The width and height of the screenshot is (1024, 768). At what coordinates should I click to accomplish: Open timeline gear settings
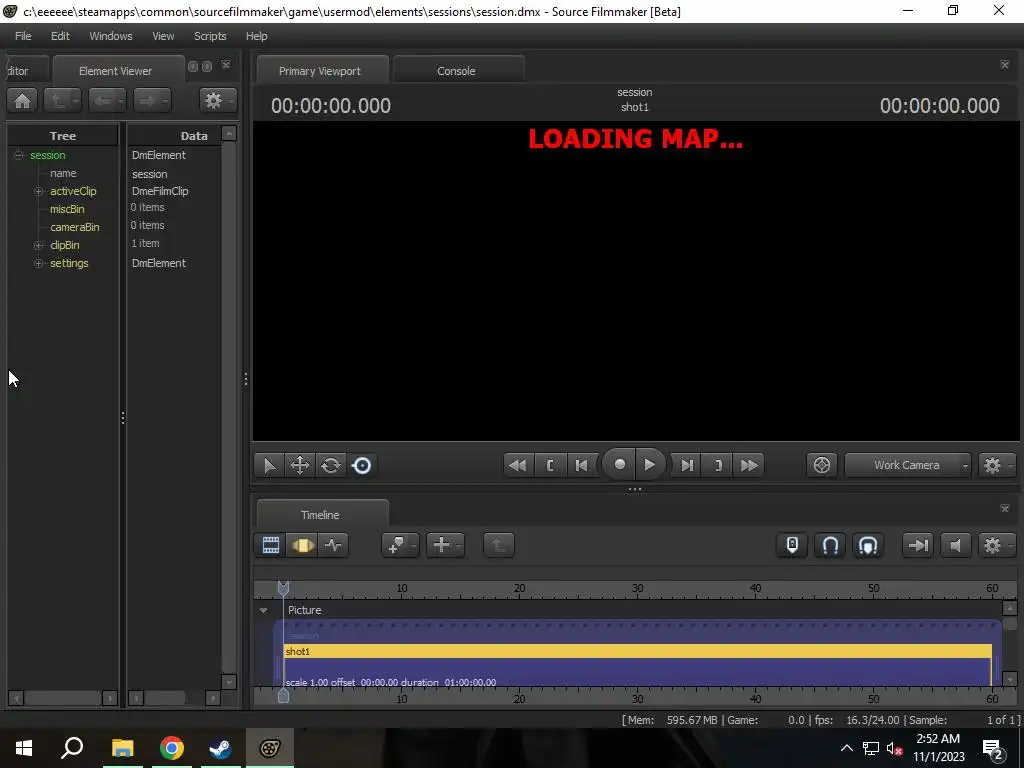995,545
